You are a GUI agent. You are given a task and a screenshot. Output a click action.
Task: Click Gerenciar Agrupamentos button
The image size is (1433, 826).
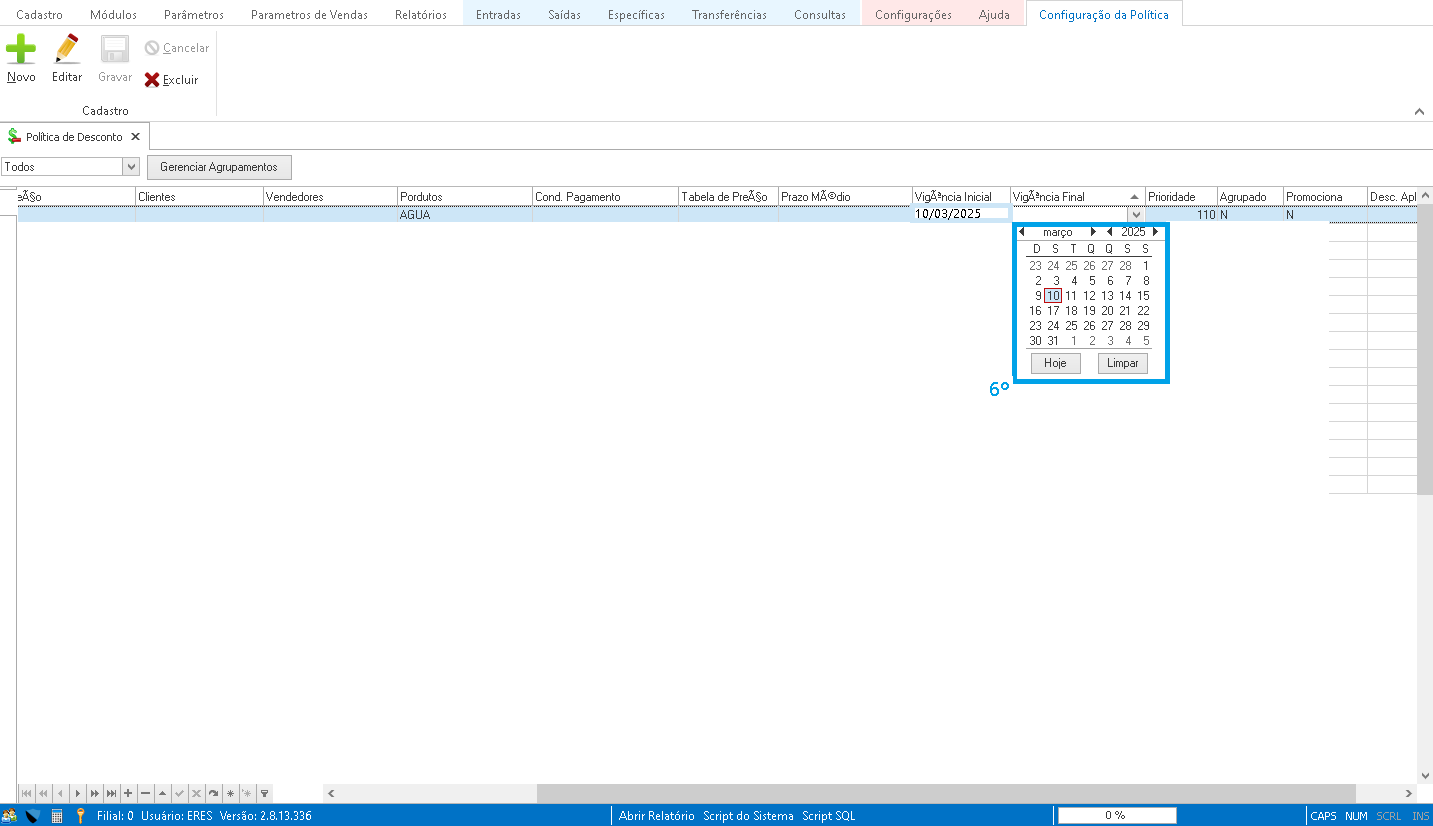point(219,167)
